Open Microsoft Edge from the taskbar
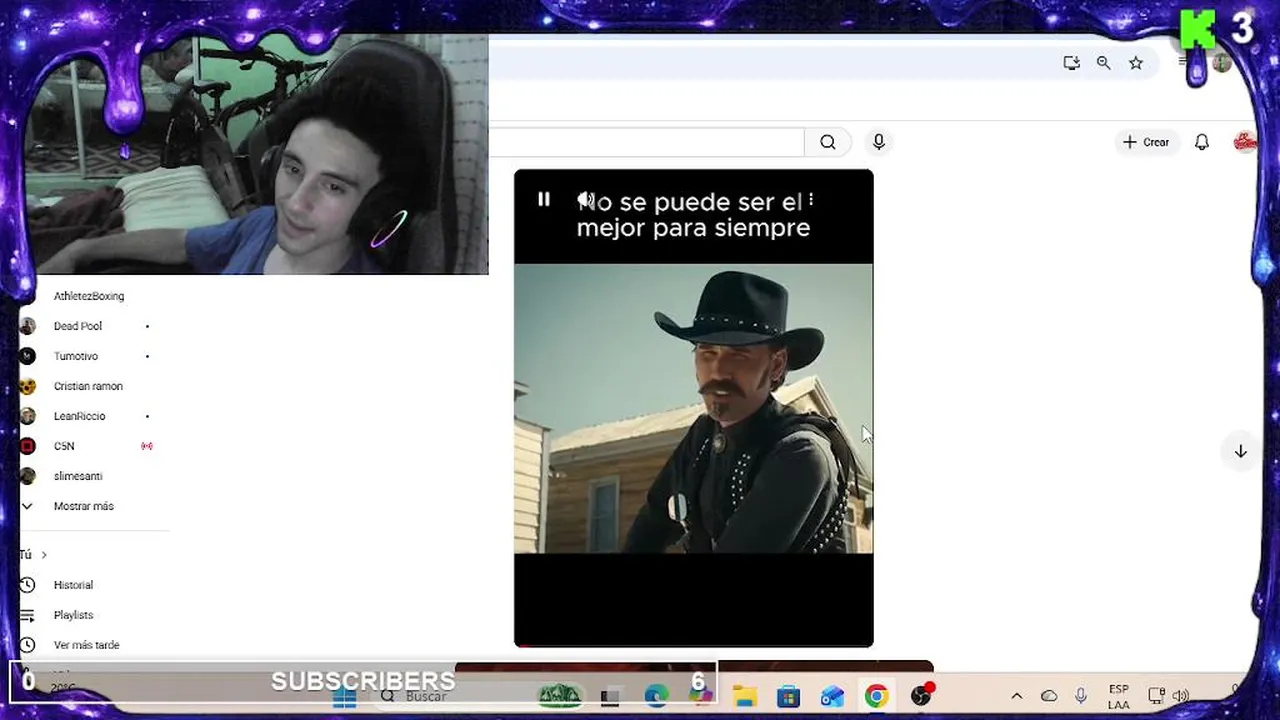 (x=656, y=696)
